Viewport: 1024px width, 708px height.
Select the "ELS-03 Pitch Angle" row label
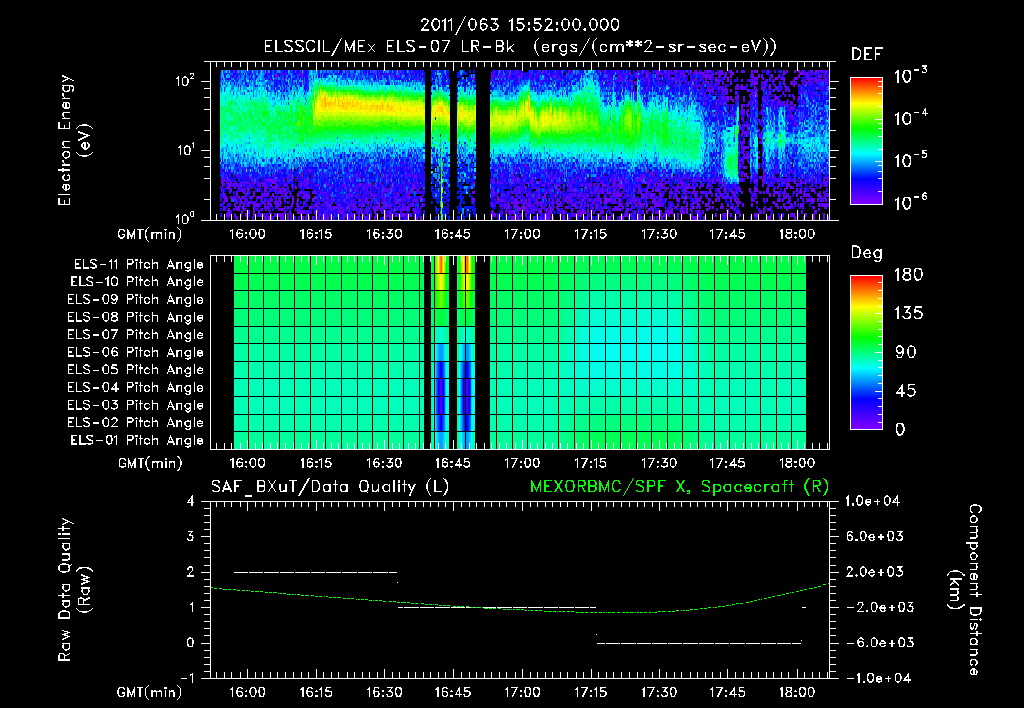point(136,406)
